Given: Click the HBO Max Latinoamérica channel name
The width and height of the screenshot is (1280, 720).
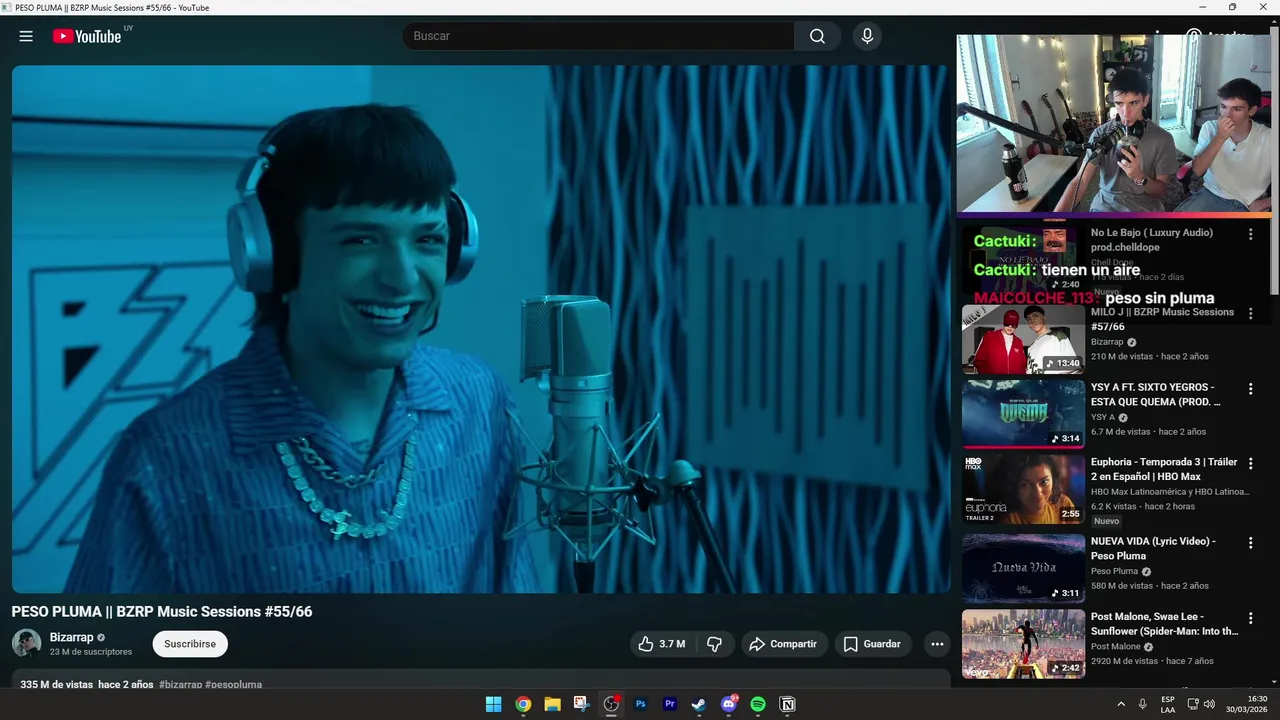Looking at the screenshot, I should tap(1170, 492).
